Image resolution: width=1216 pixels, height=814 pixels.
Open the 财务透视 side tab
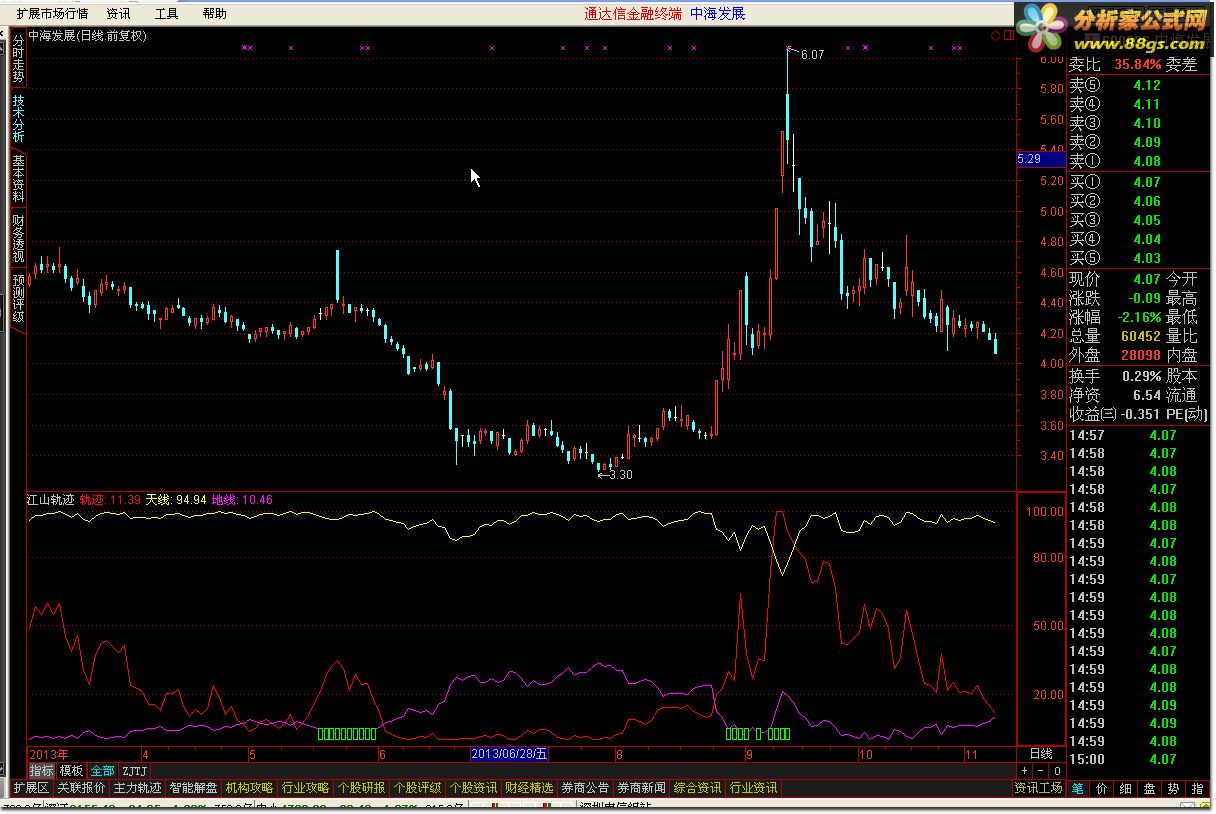point(18,238)
